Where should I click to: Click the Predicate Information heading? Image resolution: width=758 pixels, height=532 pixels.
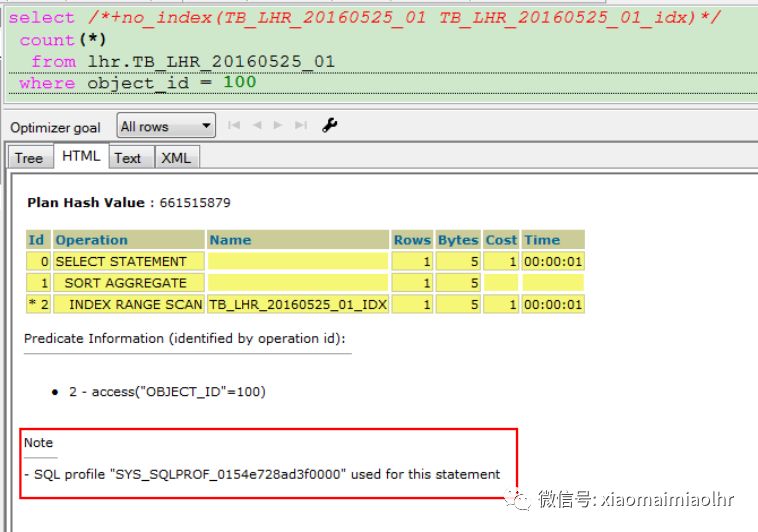click(x=185, y=338)
